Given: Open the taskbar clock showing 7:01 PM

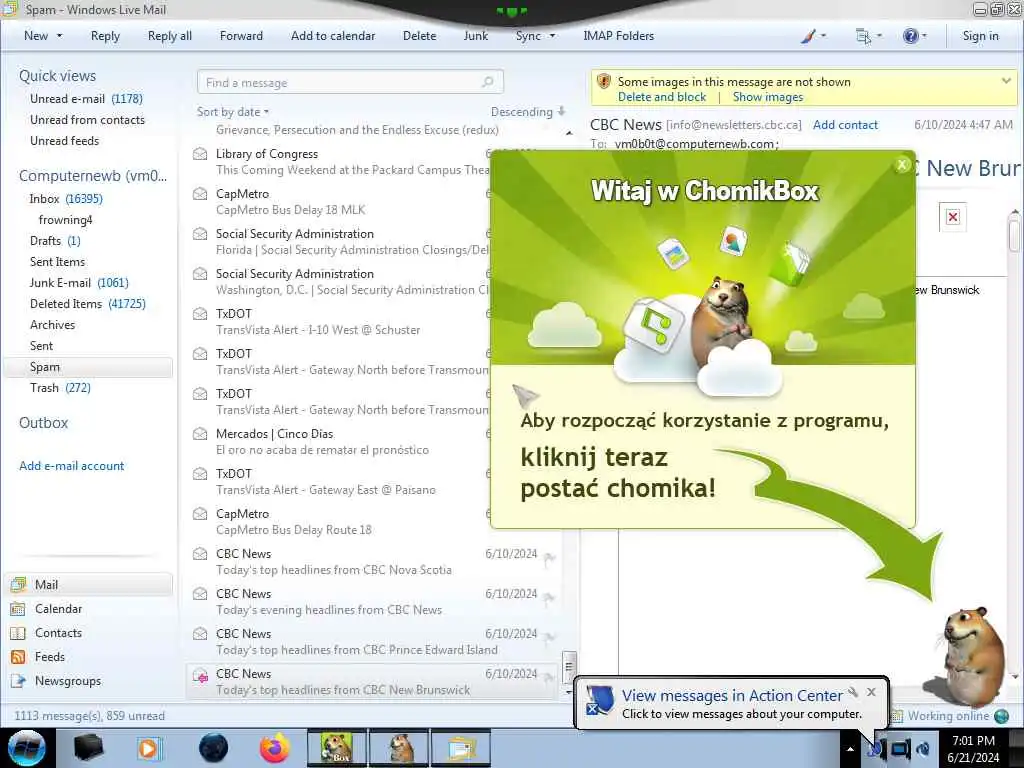Looking at the screenshot, I should coord(973,749).
